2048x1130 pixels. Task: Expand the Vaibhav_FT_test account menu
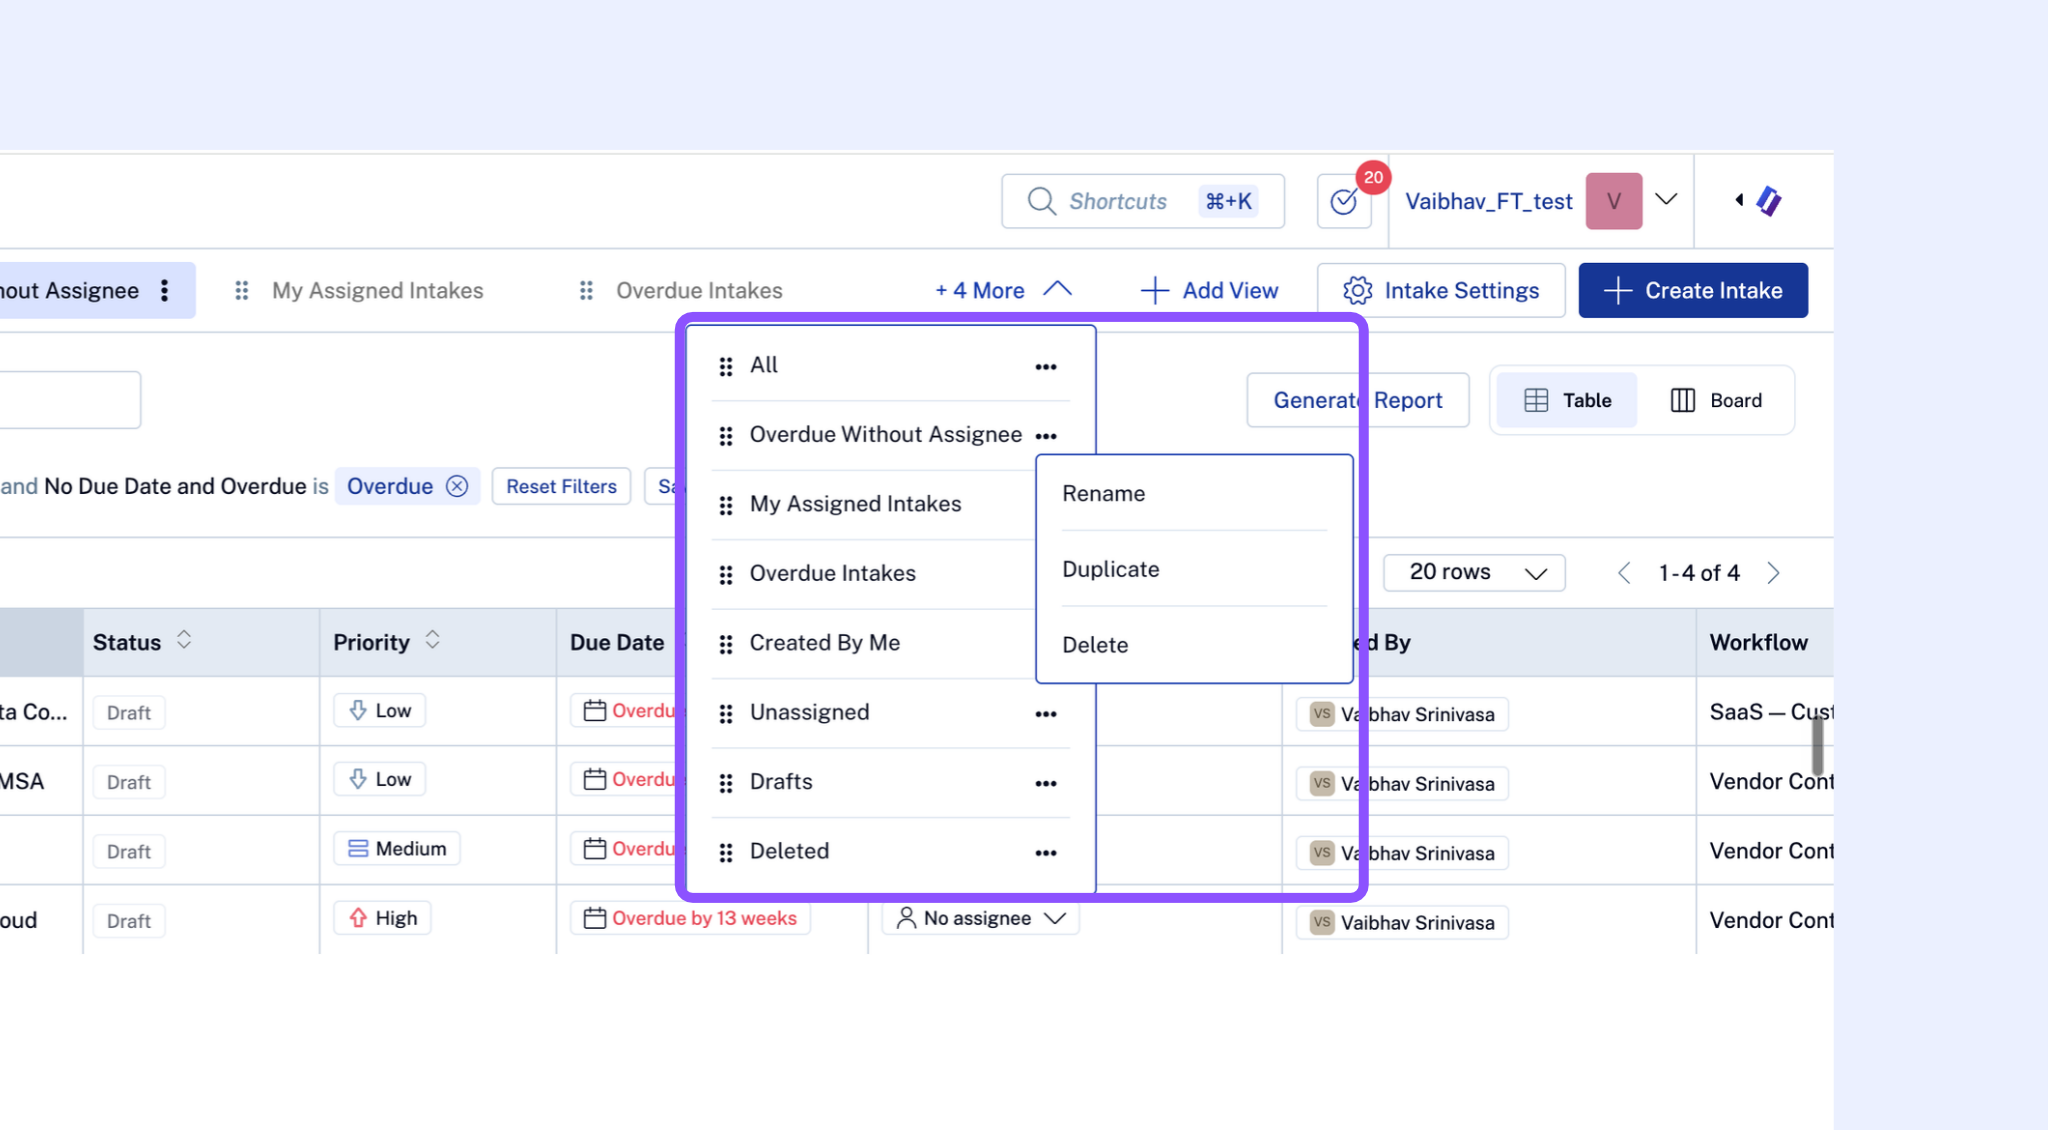coord(1666,199)
